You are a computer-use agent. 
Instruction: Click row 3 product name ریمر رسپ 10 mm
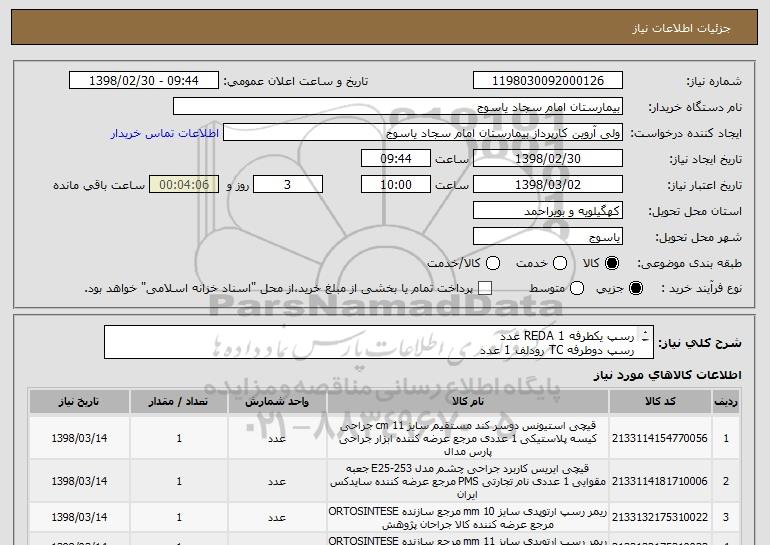(468, 518)
